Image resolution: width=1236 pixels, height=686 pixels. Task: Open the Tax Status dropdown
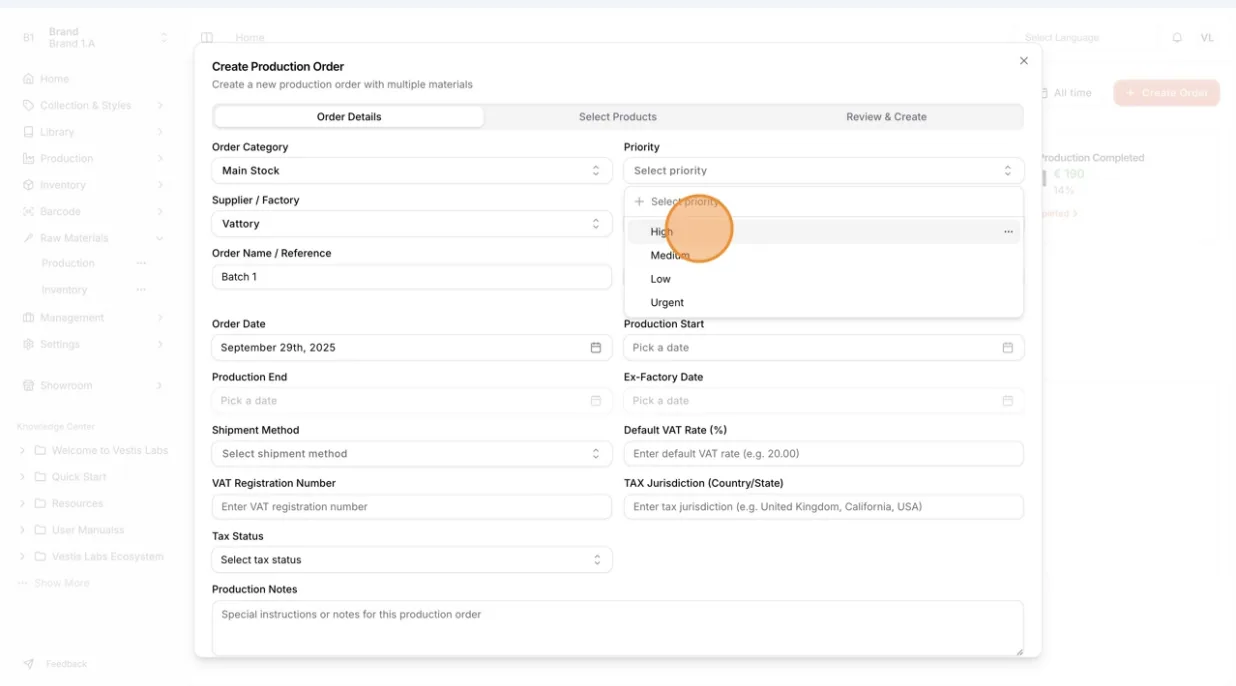(412, 560)
